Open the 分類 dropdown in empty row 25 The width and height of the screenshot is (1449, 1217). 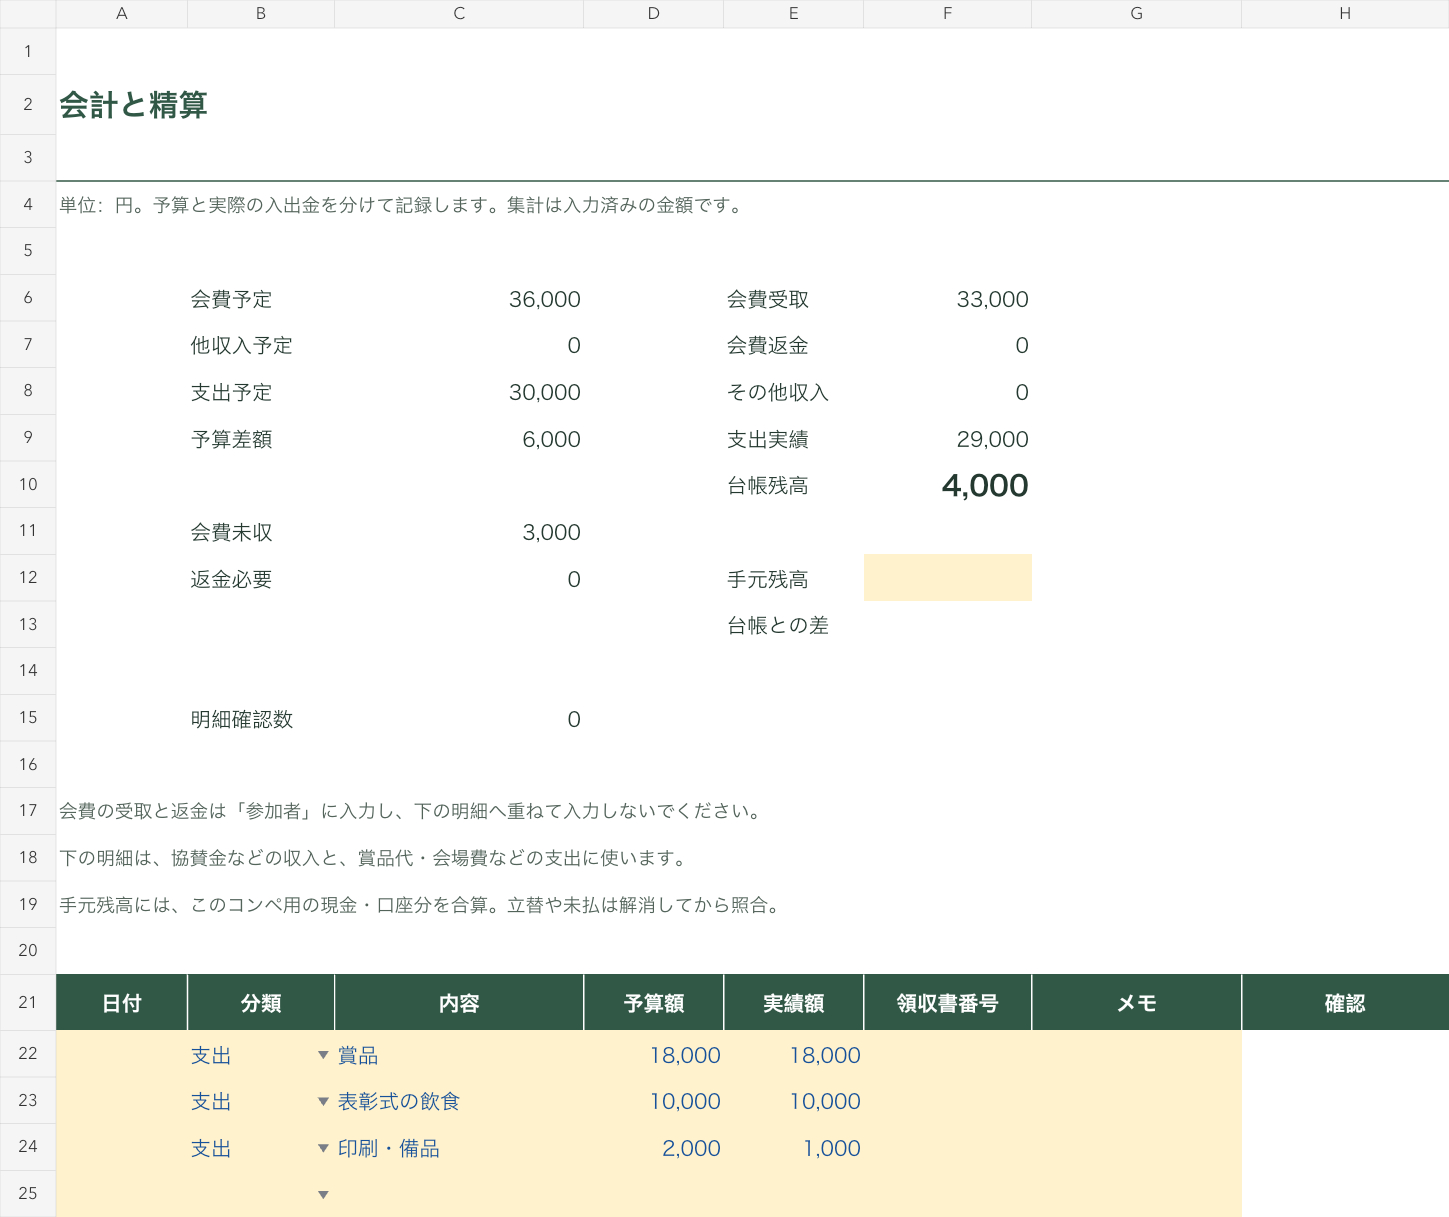pos(323,1194)
